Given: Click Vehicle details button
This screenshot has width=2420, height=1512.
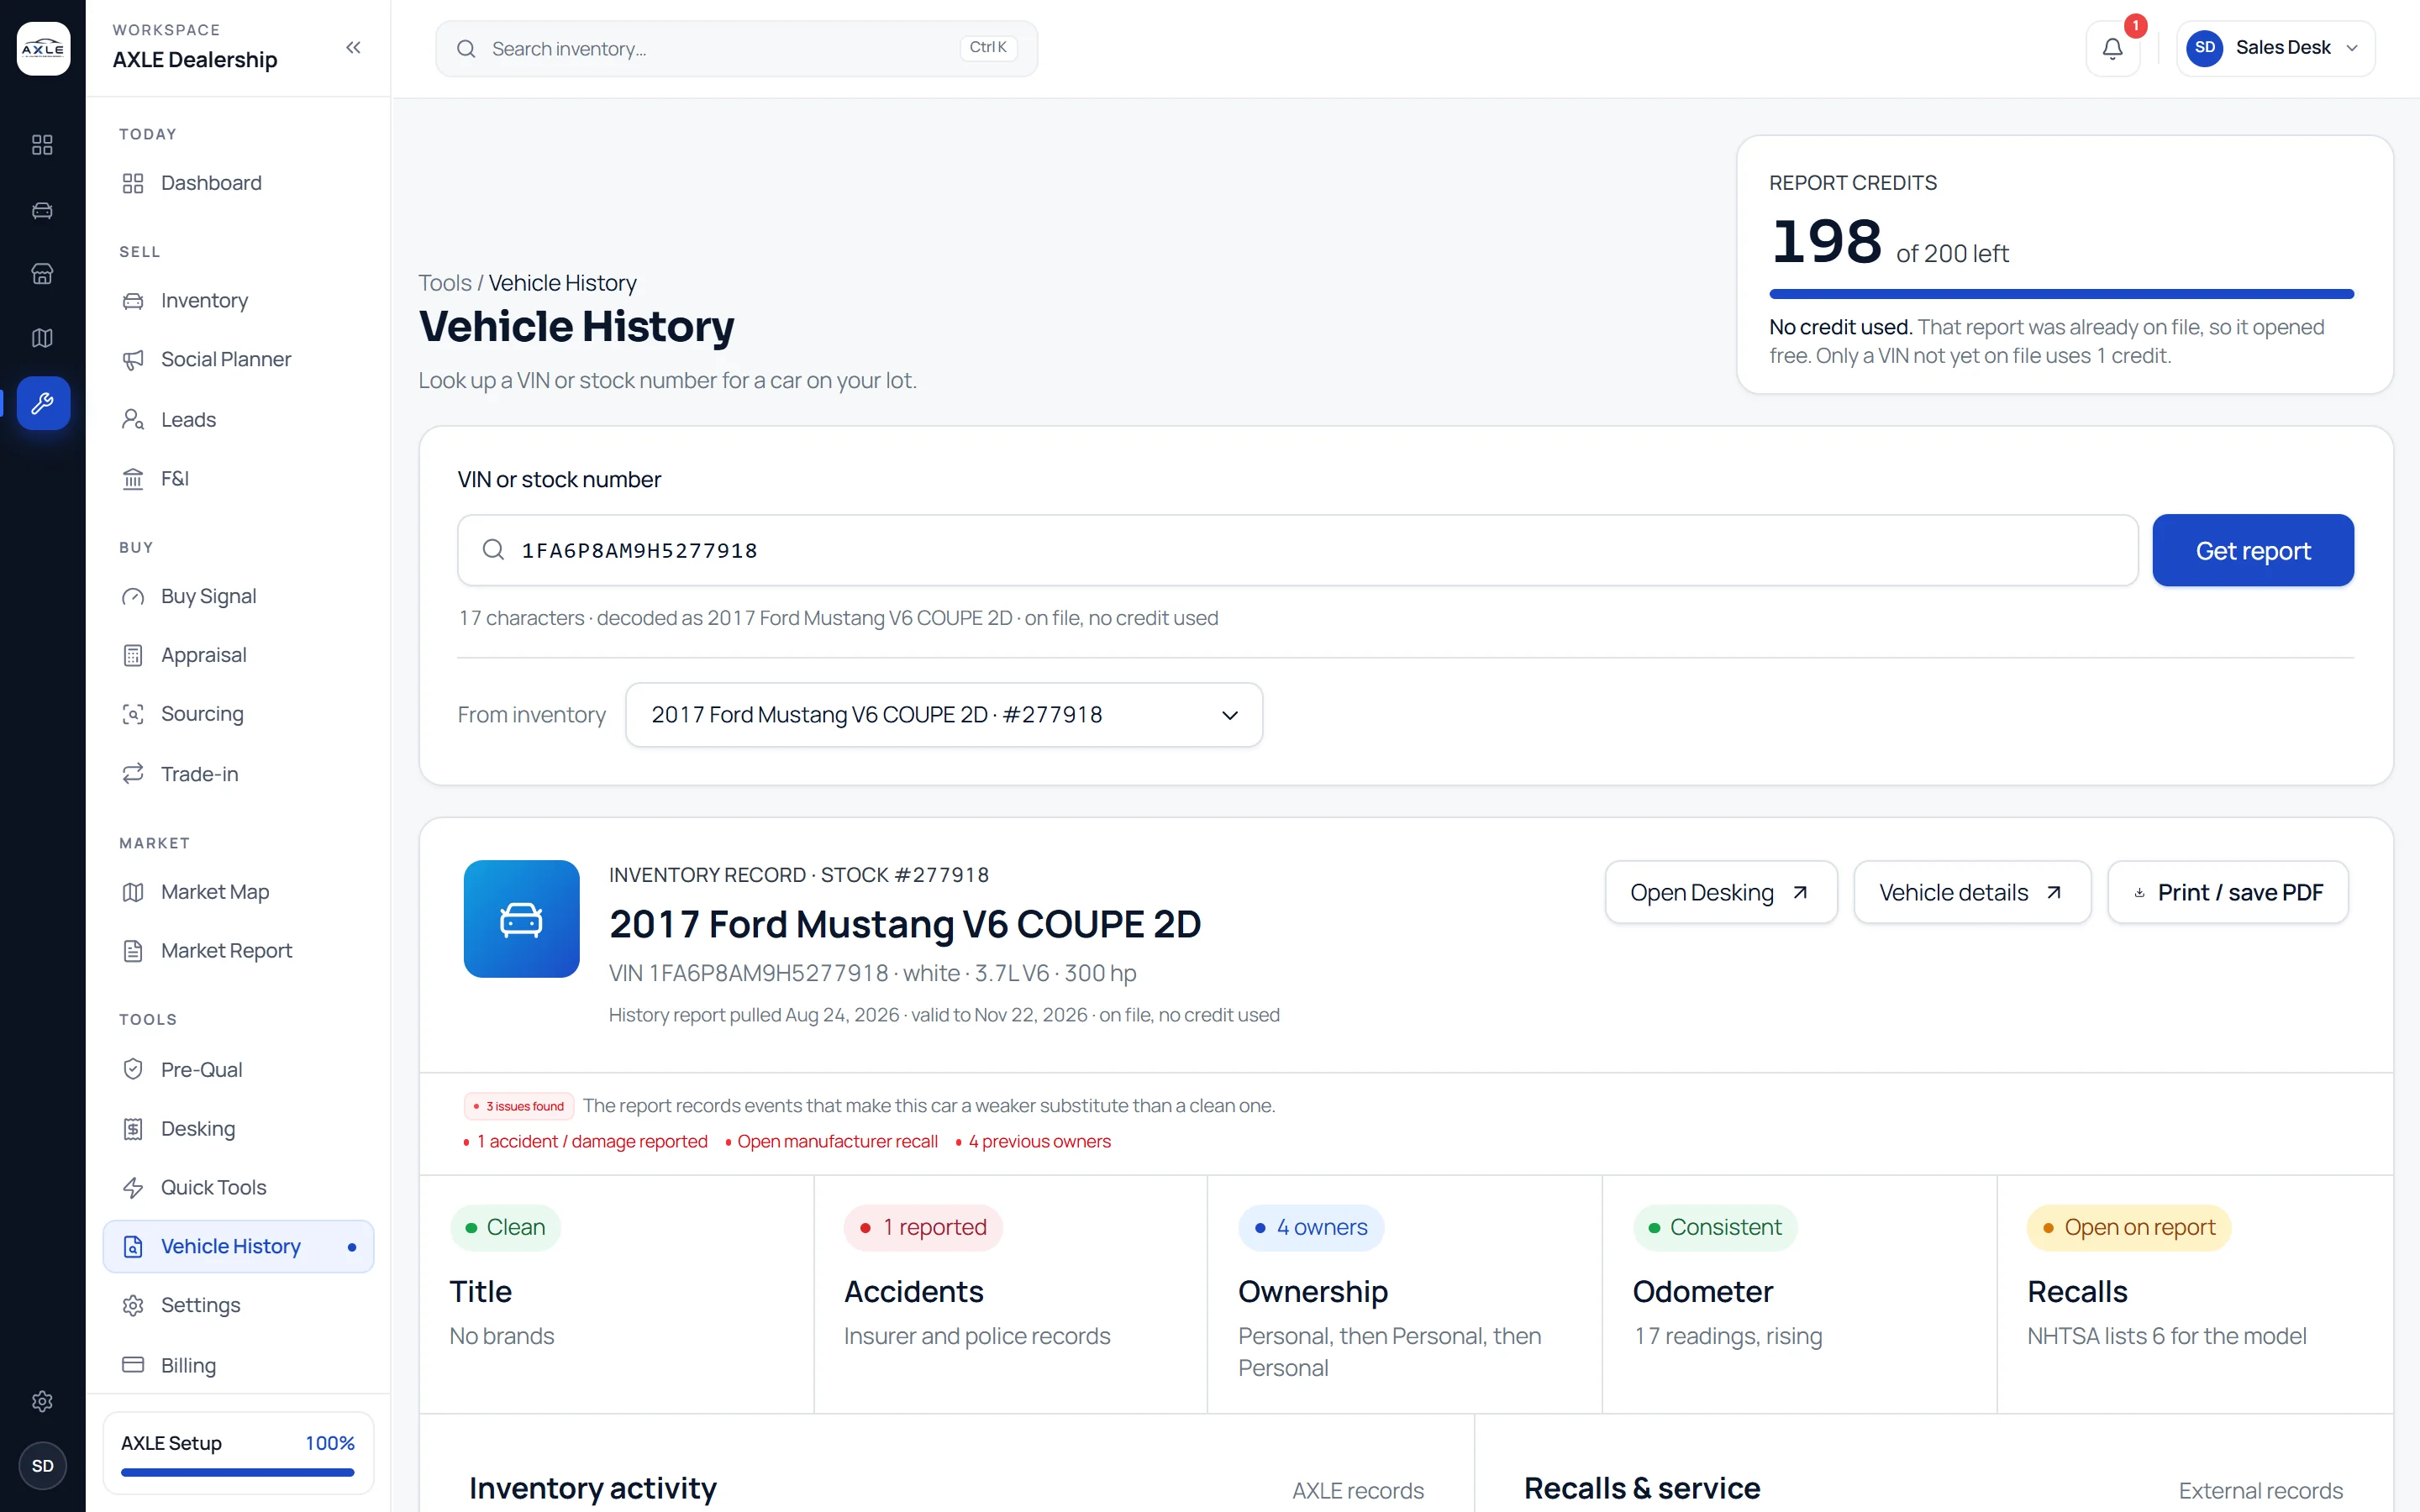Looking at the screenshot, I should pos(1971,893).
